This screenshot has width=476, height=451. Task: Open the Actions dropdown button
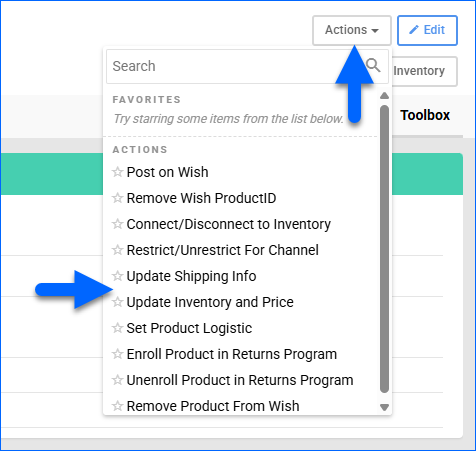click(352, 30)
